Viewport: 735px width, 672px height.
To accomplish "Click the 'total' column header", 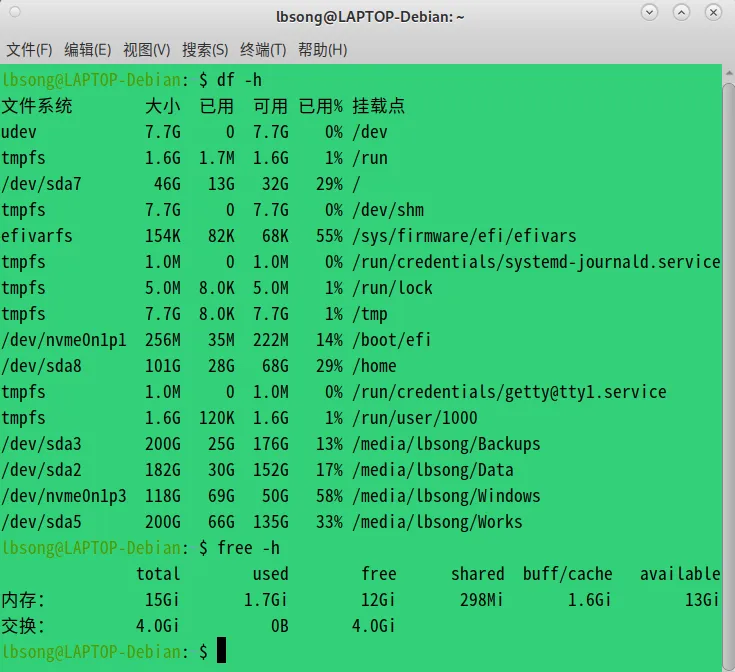I will (158, 574).
